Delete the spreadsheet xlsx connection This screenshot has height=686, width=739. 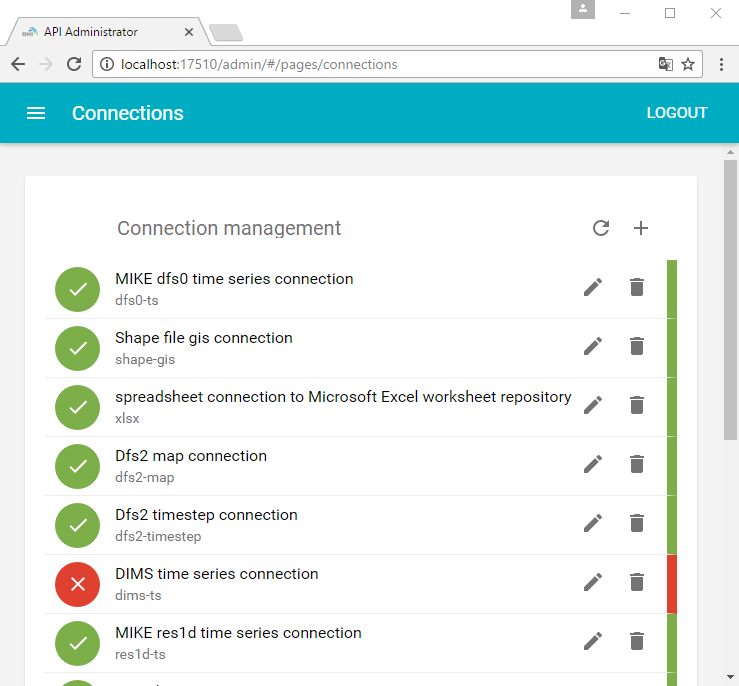coord(637,405)
